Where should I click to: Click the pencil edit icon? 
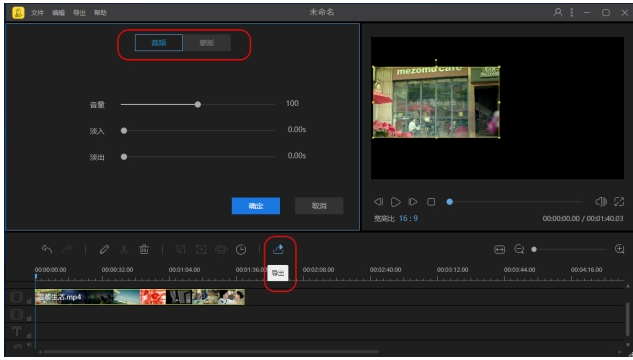[104, 249]
